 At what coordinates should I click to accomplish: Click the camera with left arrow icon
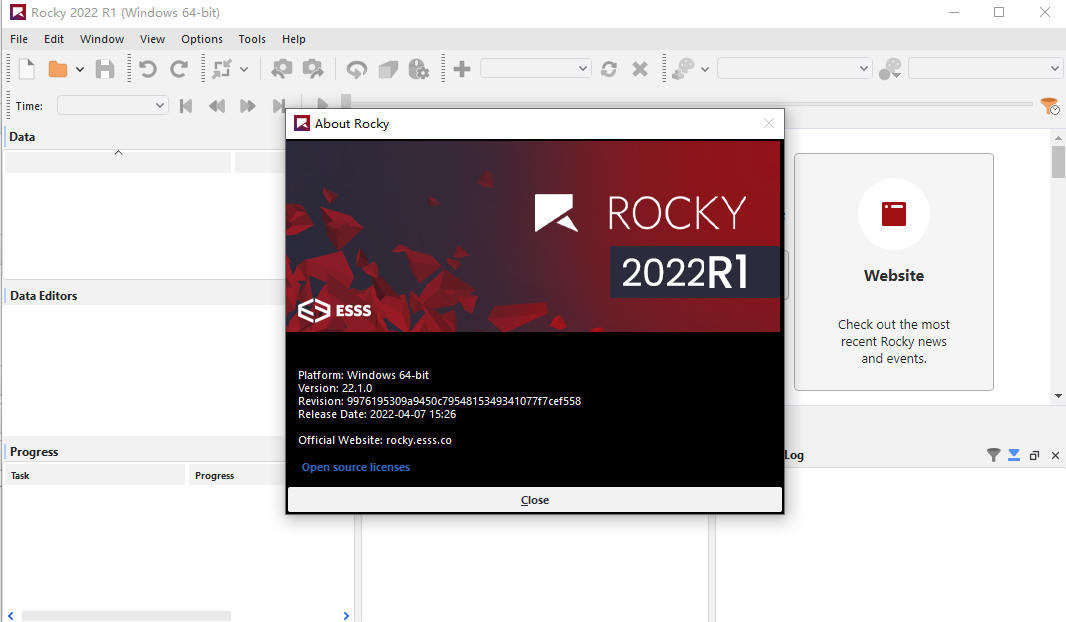coord(281,69)
